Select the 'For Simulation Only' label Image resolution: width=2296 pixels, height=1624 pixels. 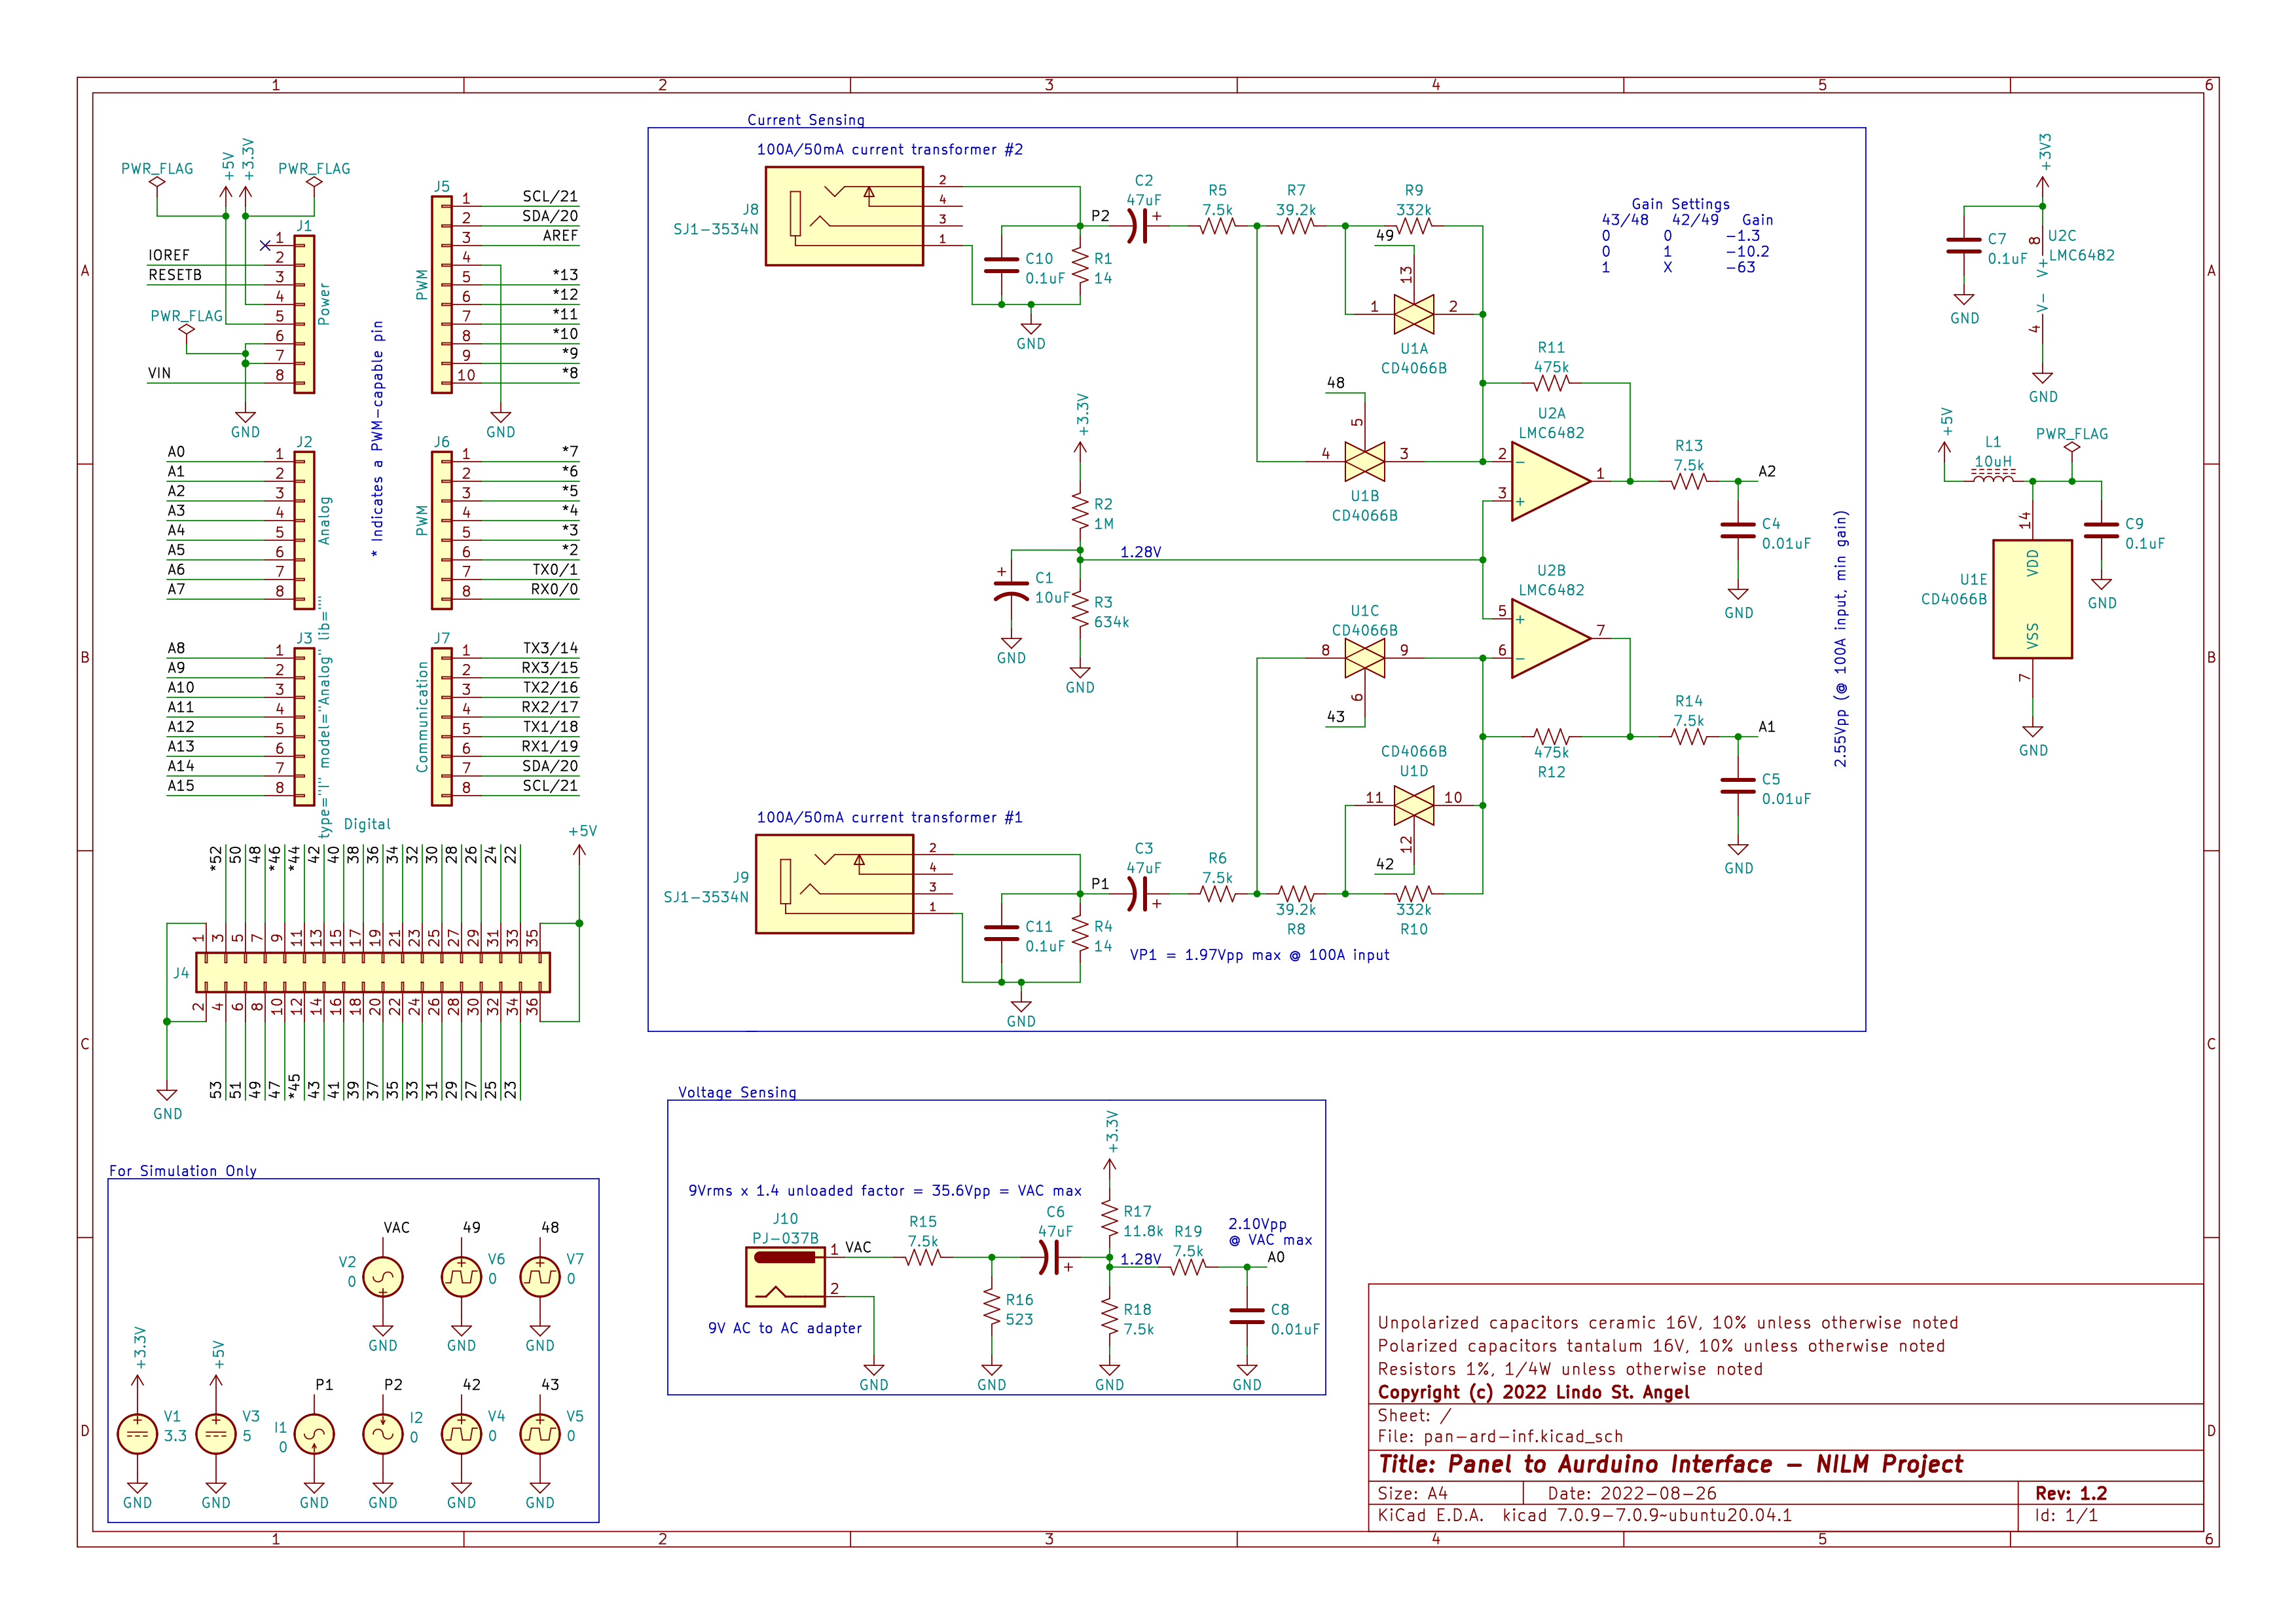tap(183, 1171)
